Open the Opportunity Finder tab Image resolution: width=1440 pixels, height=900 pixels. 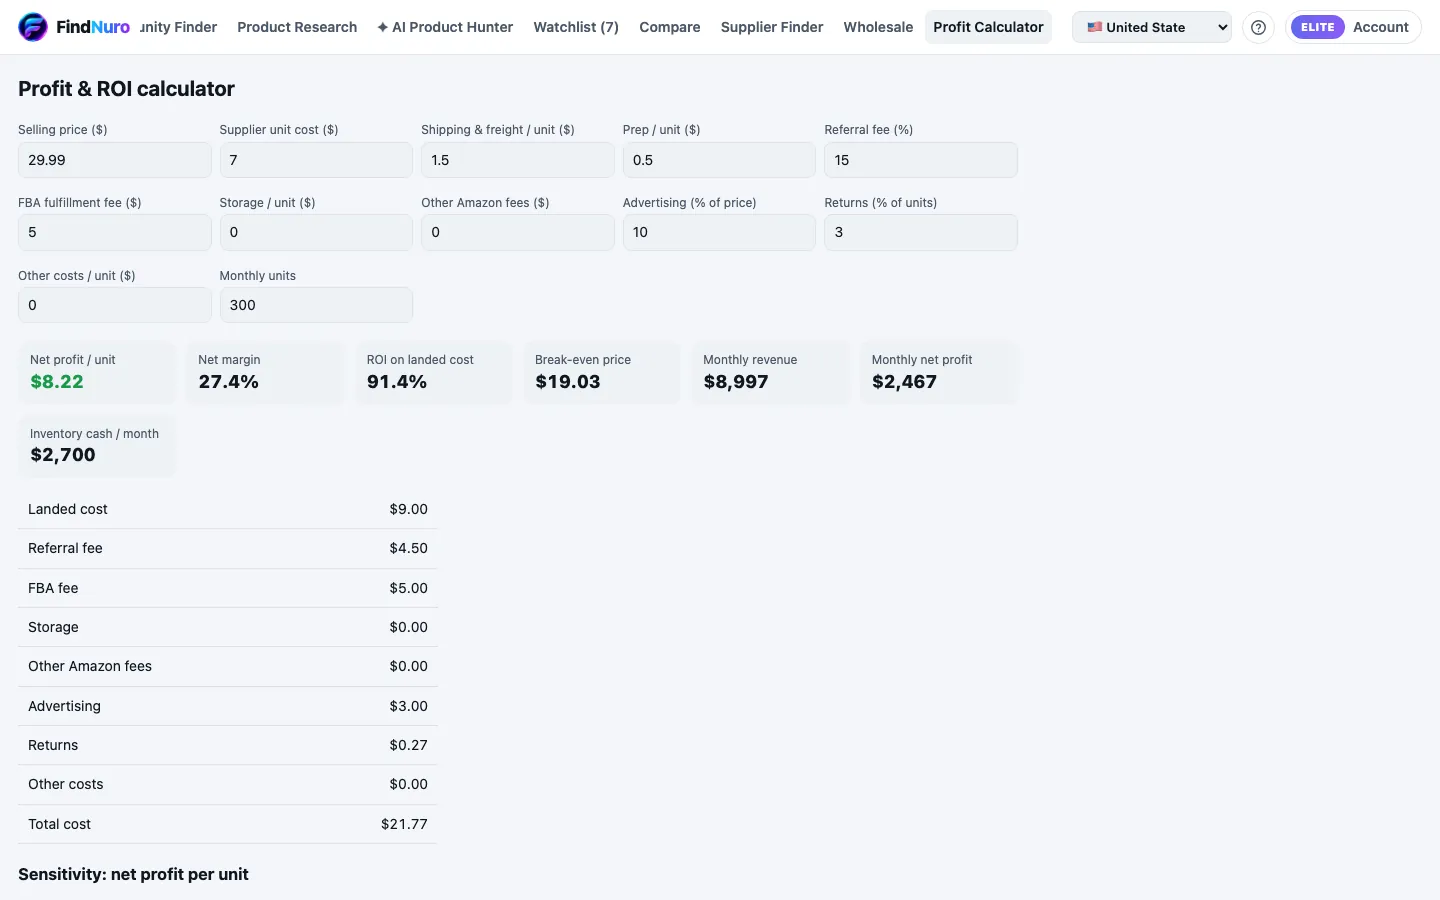click(178, 27)
